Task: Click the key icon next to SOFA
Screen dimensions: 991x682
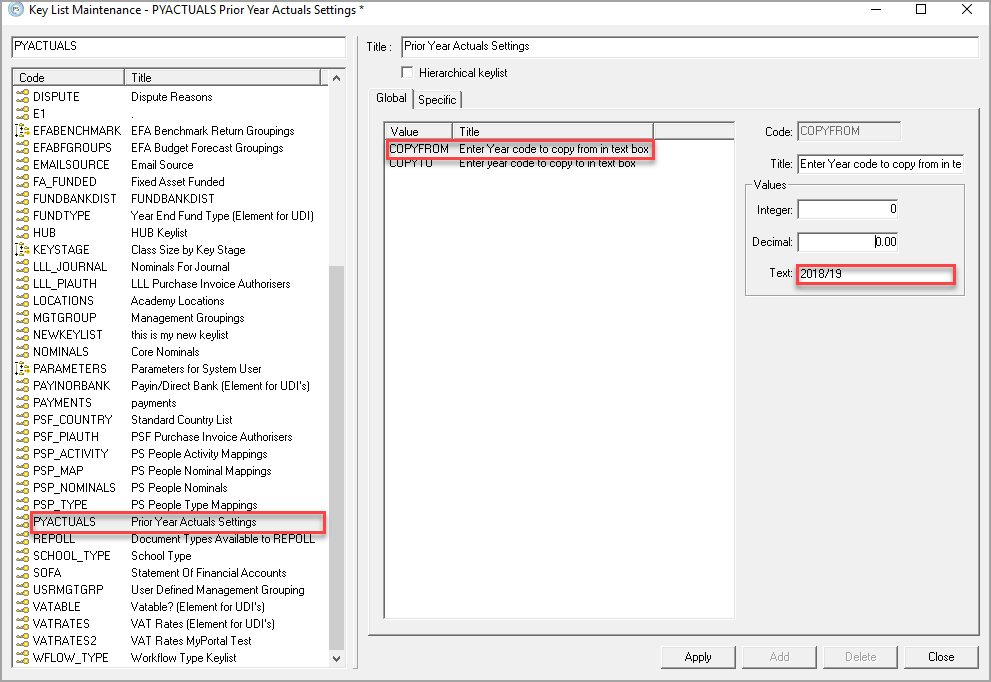Action: 23,573
